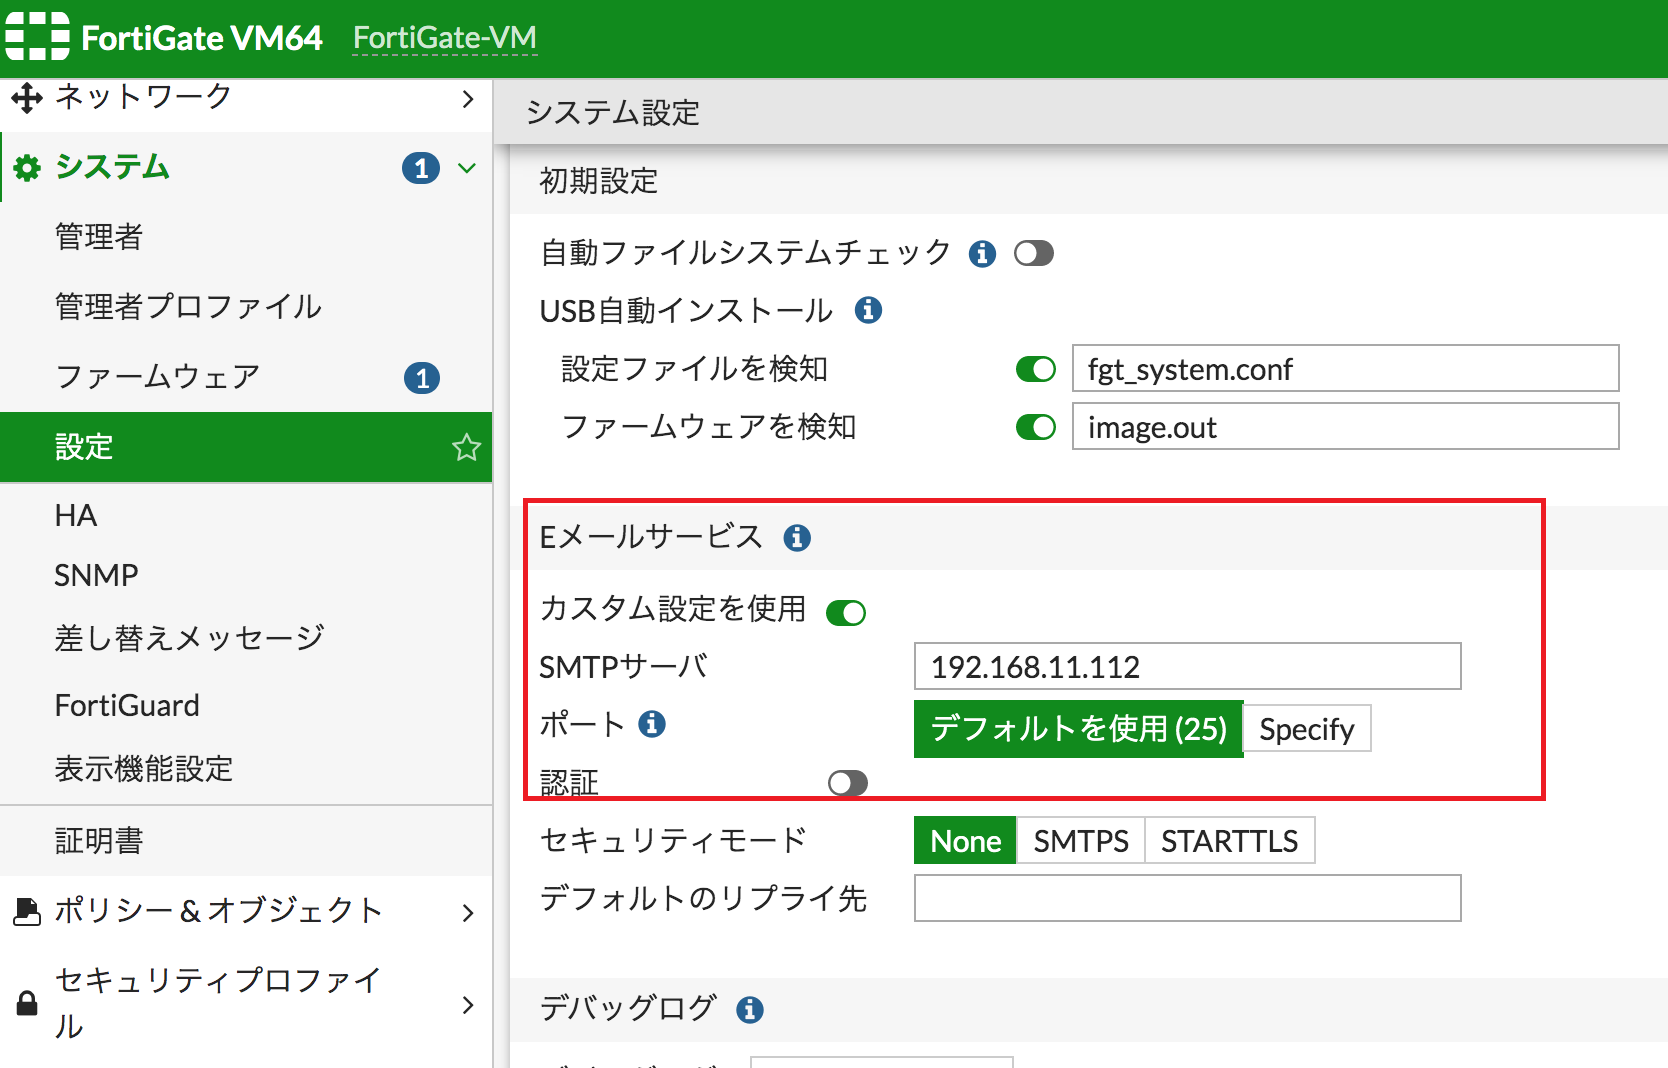
Task: Open FortiGuard menu item
Action: point(246,705)
